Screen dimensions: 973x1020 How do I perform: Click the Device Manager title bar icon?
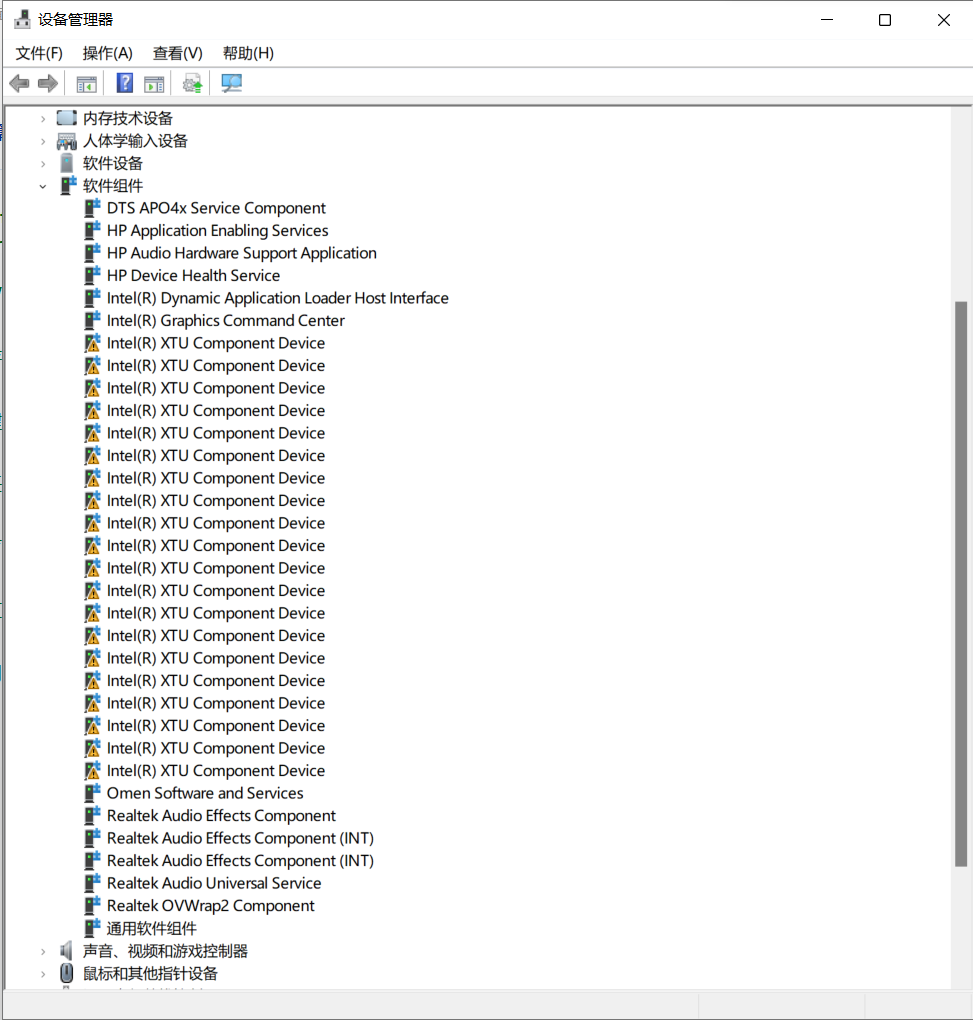click(x=21, y=17)
